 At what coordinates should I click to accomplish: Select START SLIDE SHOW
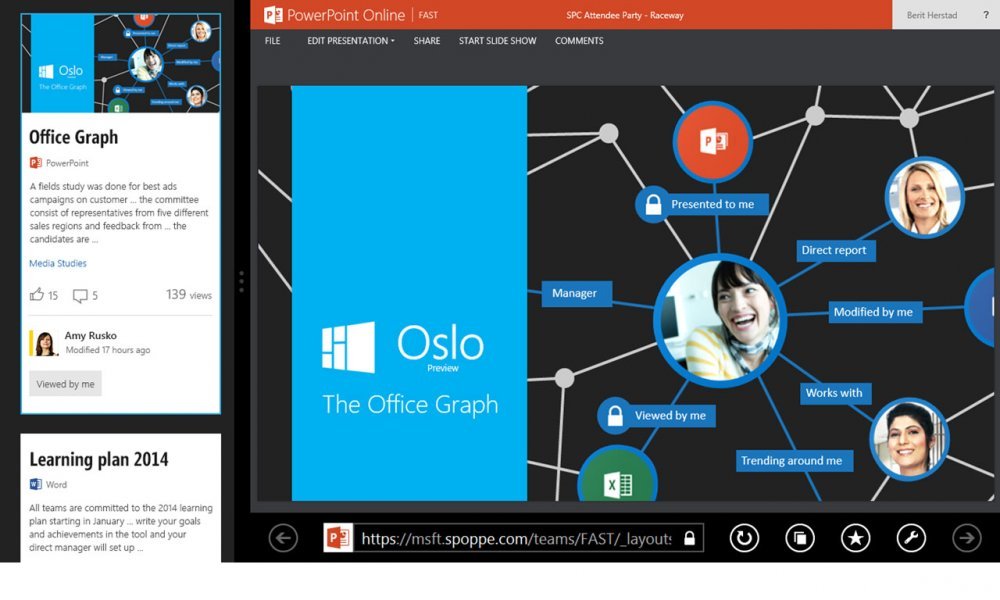coord(497,41)
